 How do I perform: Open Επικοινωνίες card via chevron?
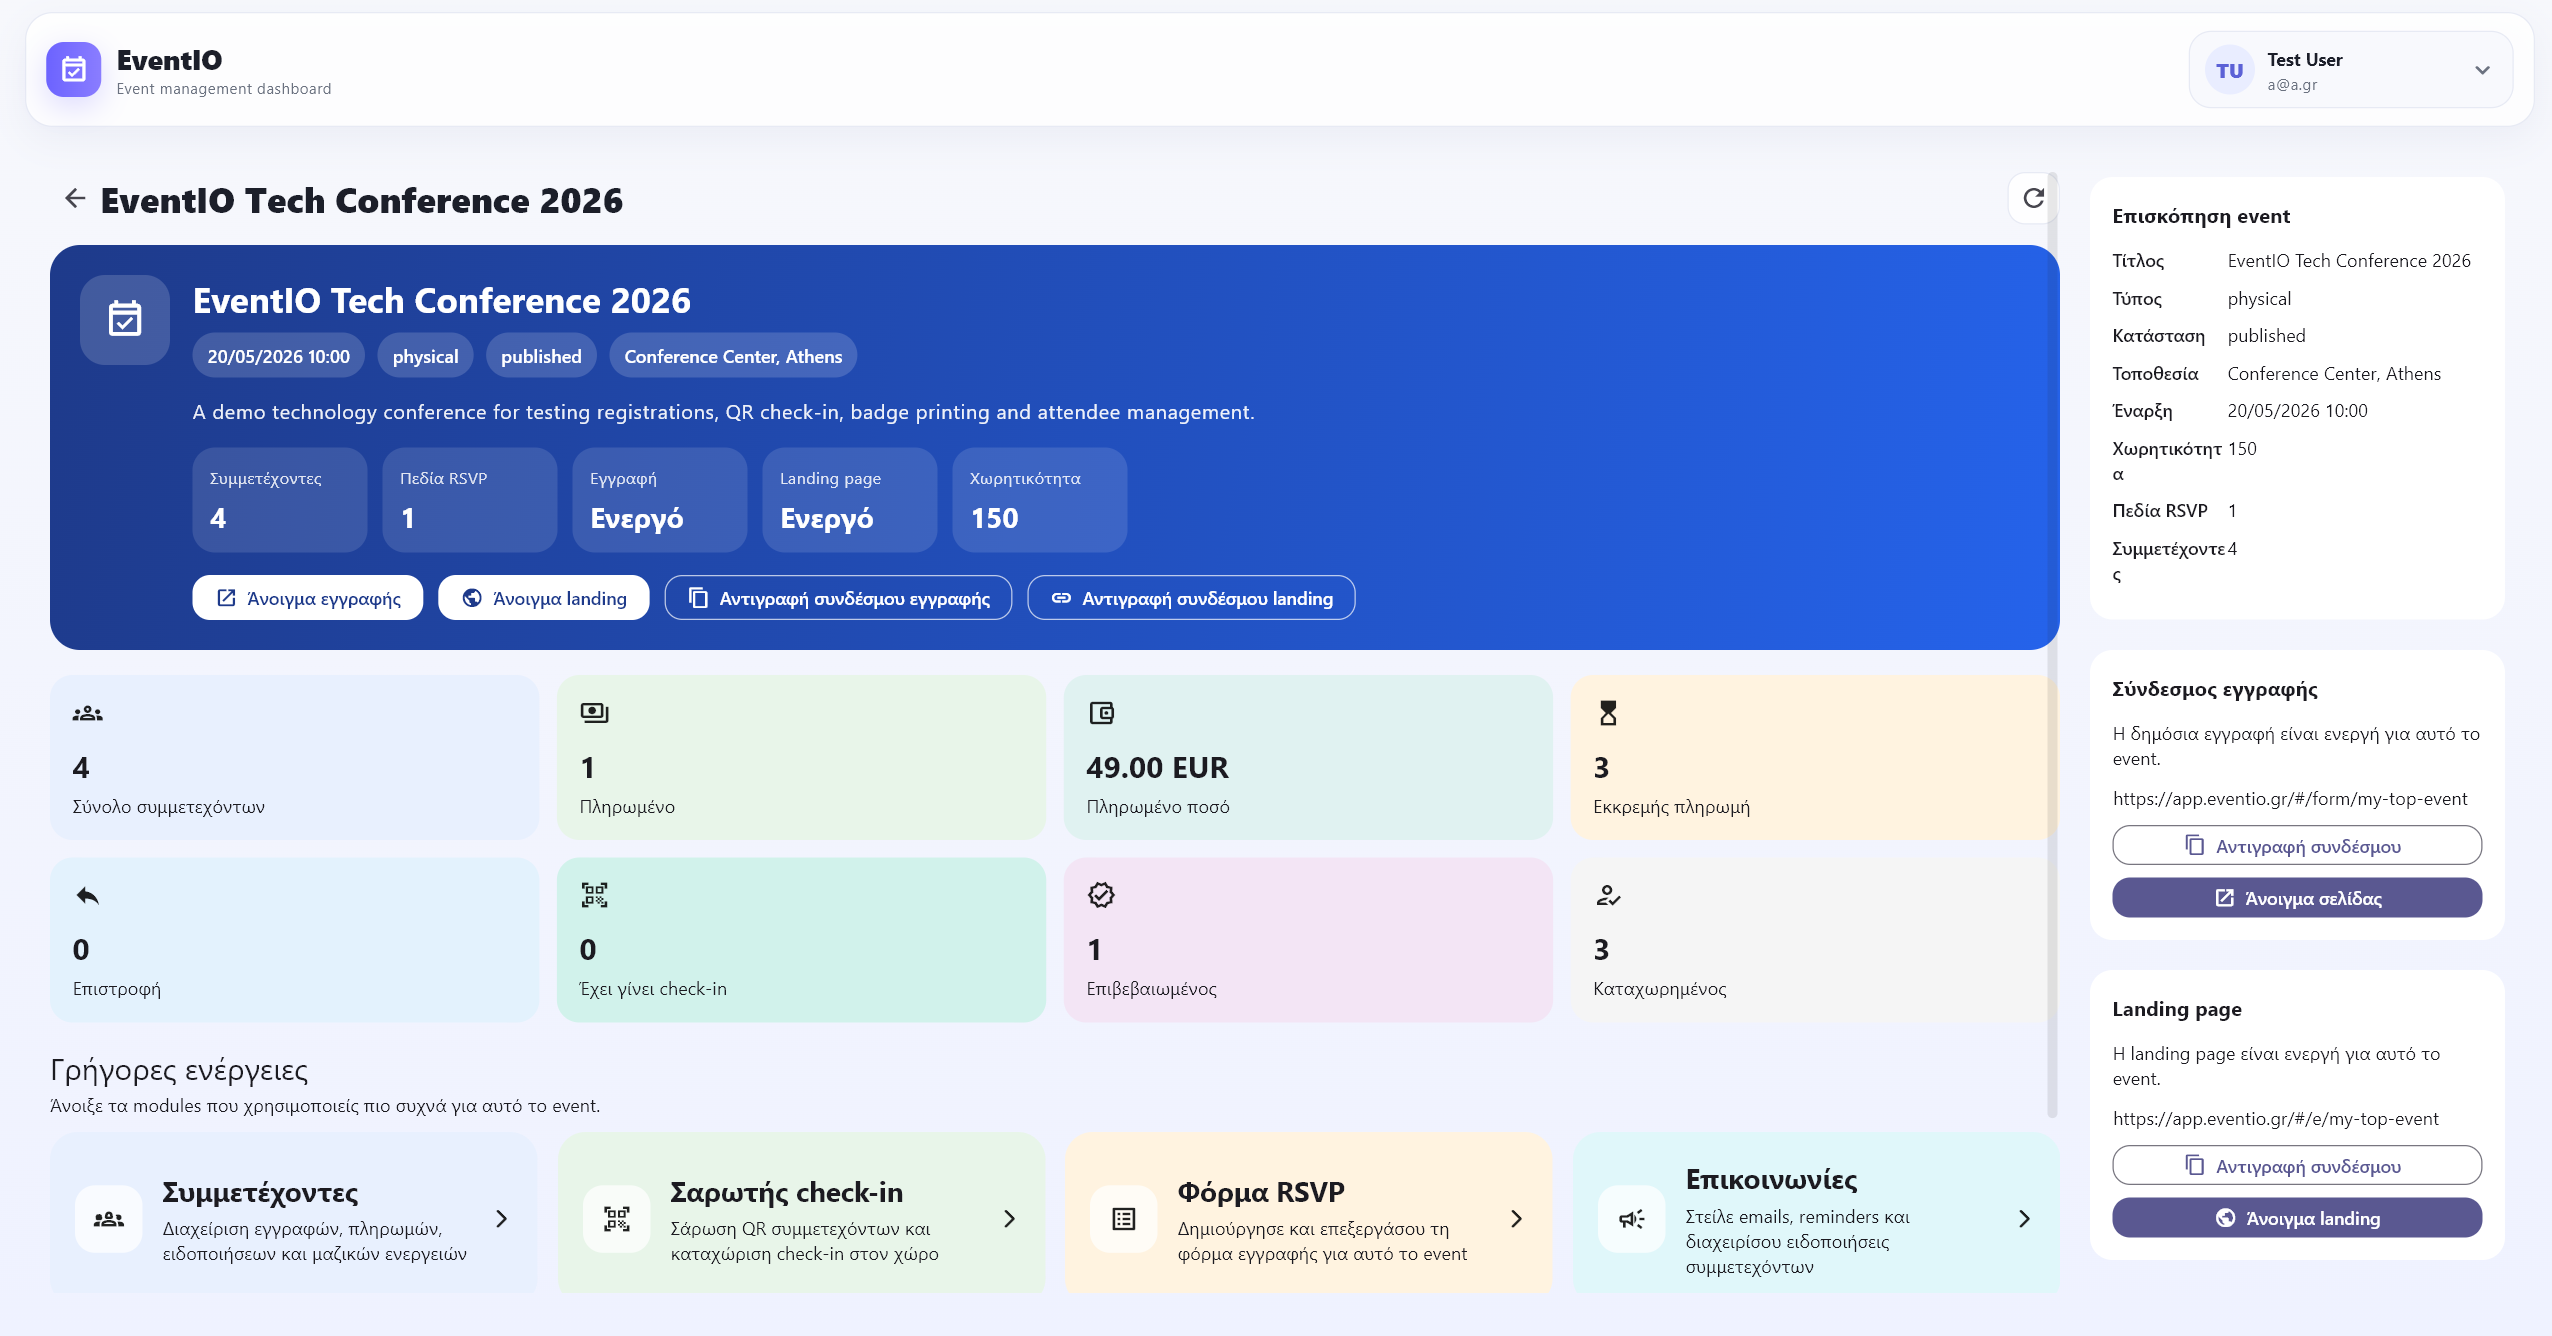pos(2024,1219)
